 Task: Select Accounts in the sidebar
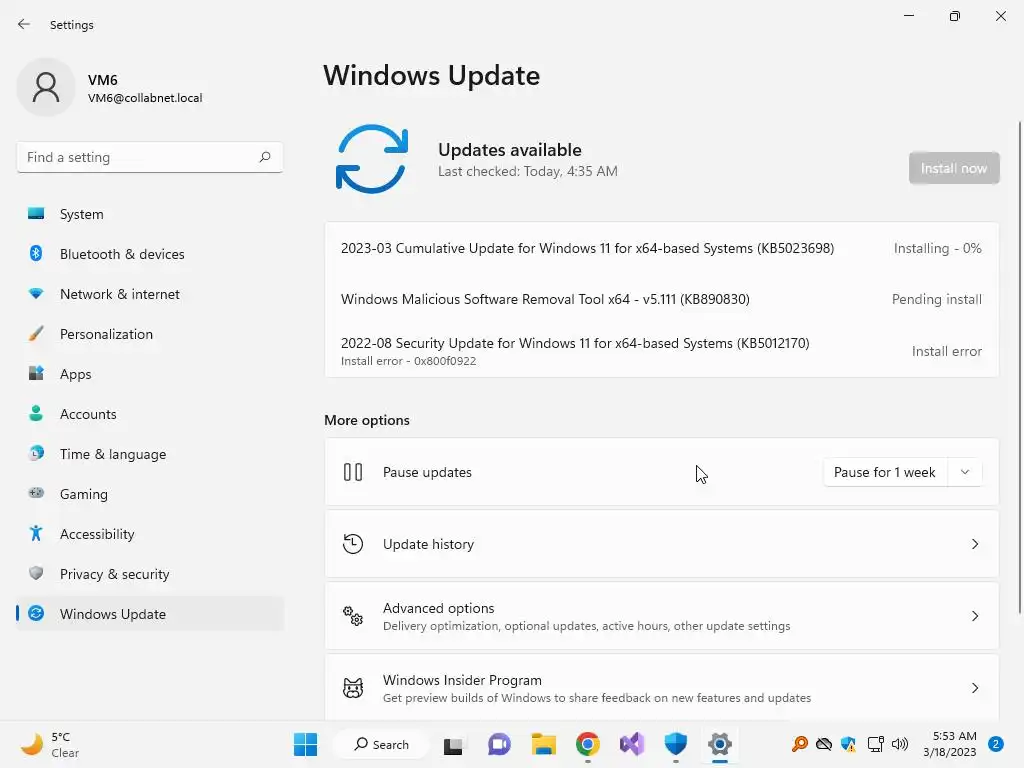[x=150, y=414]
